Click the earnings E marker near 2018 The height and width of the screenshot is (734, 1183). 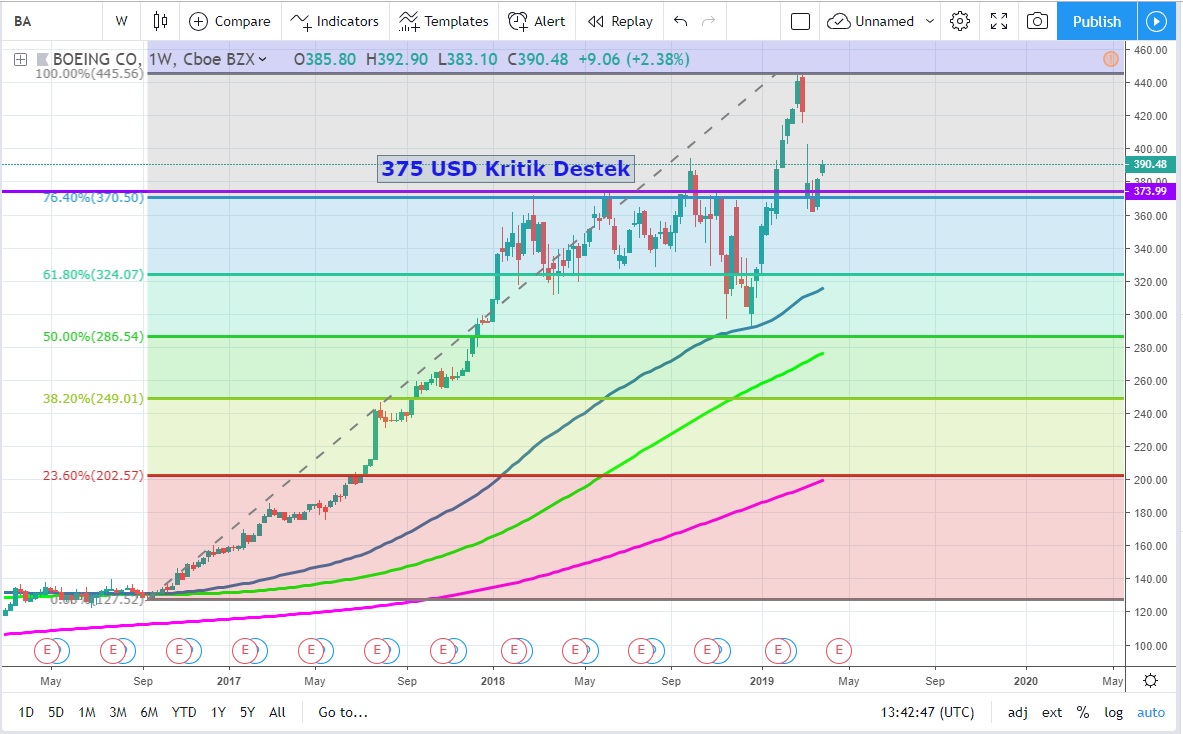pyautogui.click(x=514, y=650)
